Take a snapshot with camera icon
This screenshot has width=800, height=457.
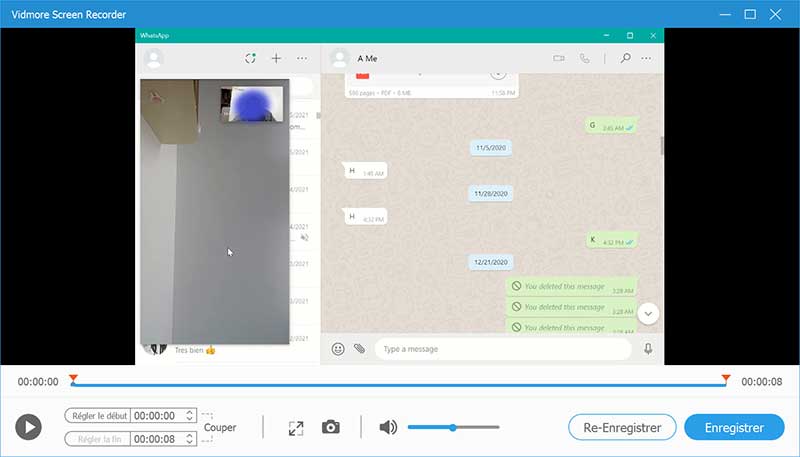331,427
